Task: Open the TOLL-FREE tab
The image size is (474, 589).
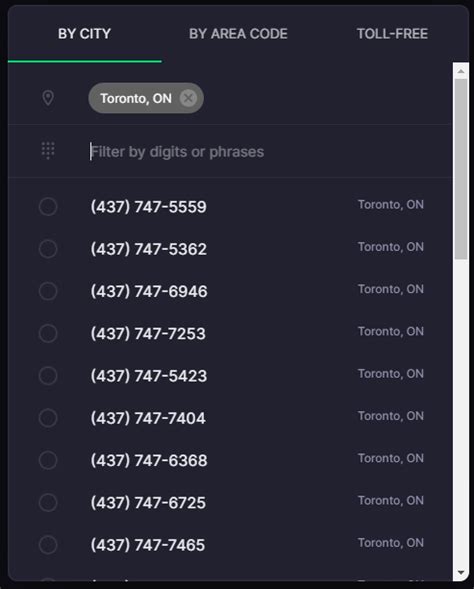Action: click(392, 34)
